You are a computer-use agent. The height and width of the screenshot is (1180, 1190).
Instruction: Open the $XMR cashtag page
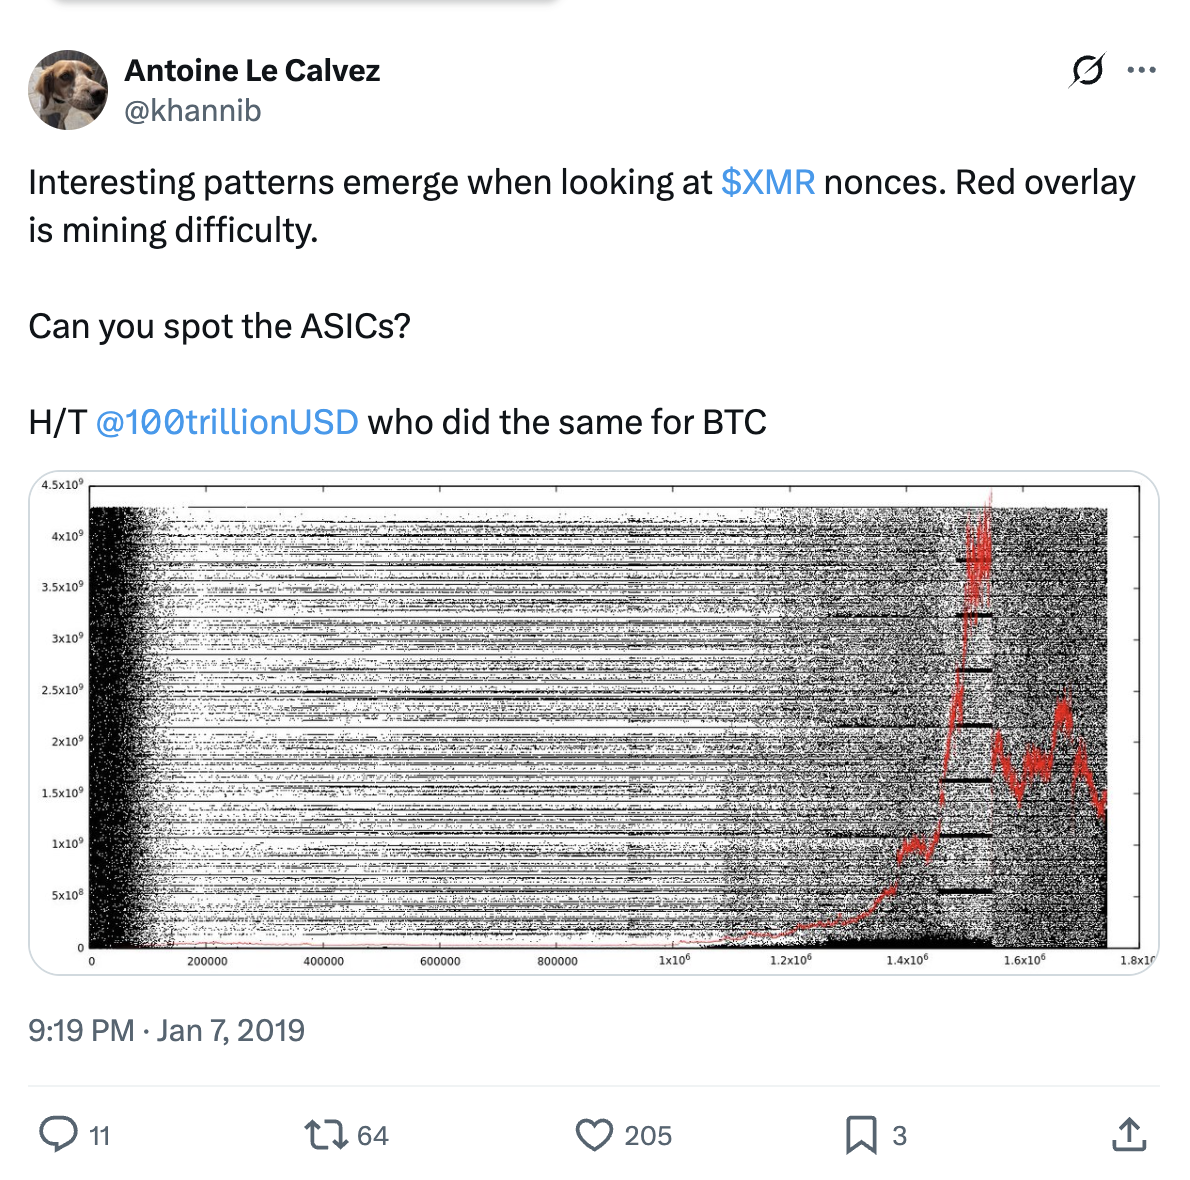(768, 182)
